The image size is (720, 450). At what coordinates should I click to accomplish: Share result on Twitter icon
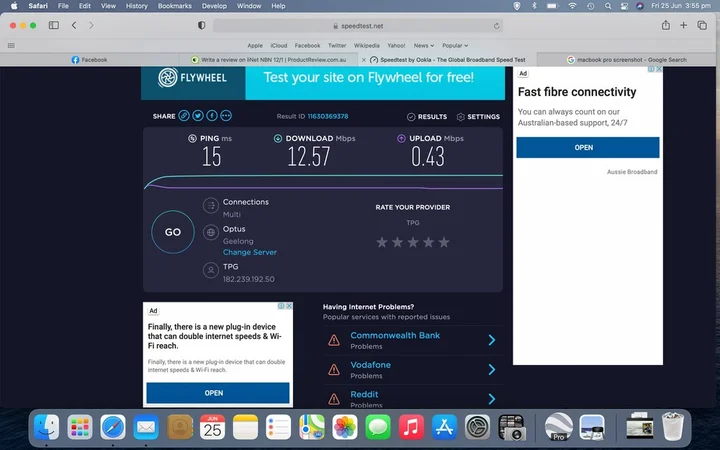click(198, 116)
